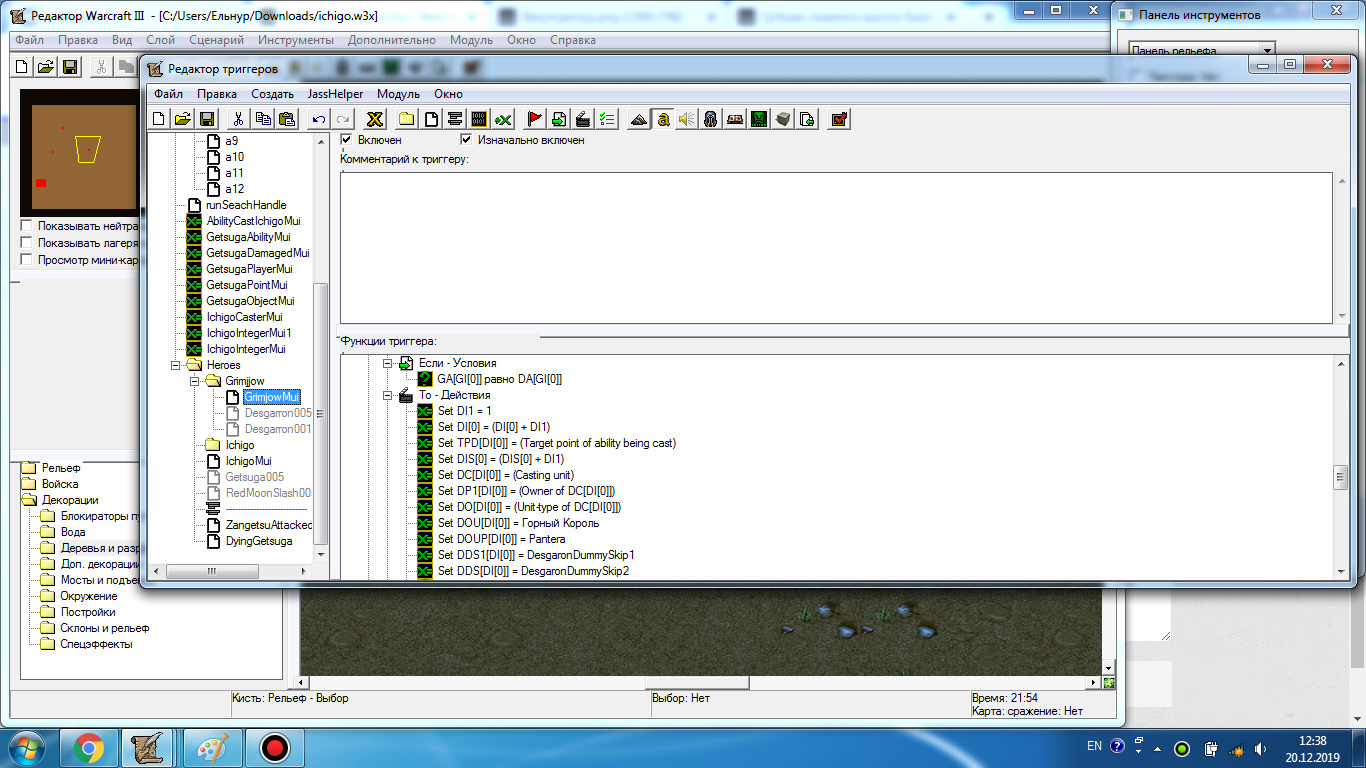Screen dimensions: 1366x768
Task: Toggle Просмотр мини-кар... checkbox in main window
Action: tap(26, 260)
